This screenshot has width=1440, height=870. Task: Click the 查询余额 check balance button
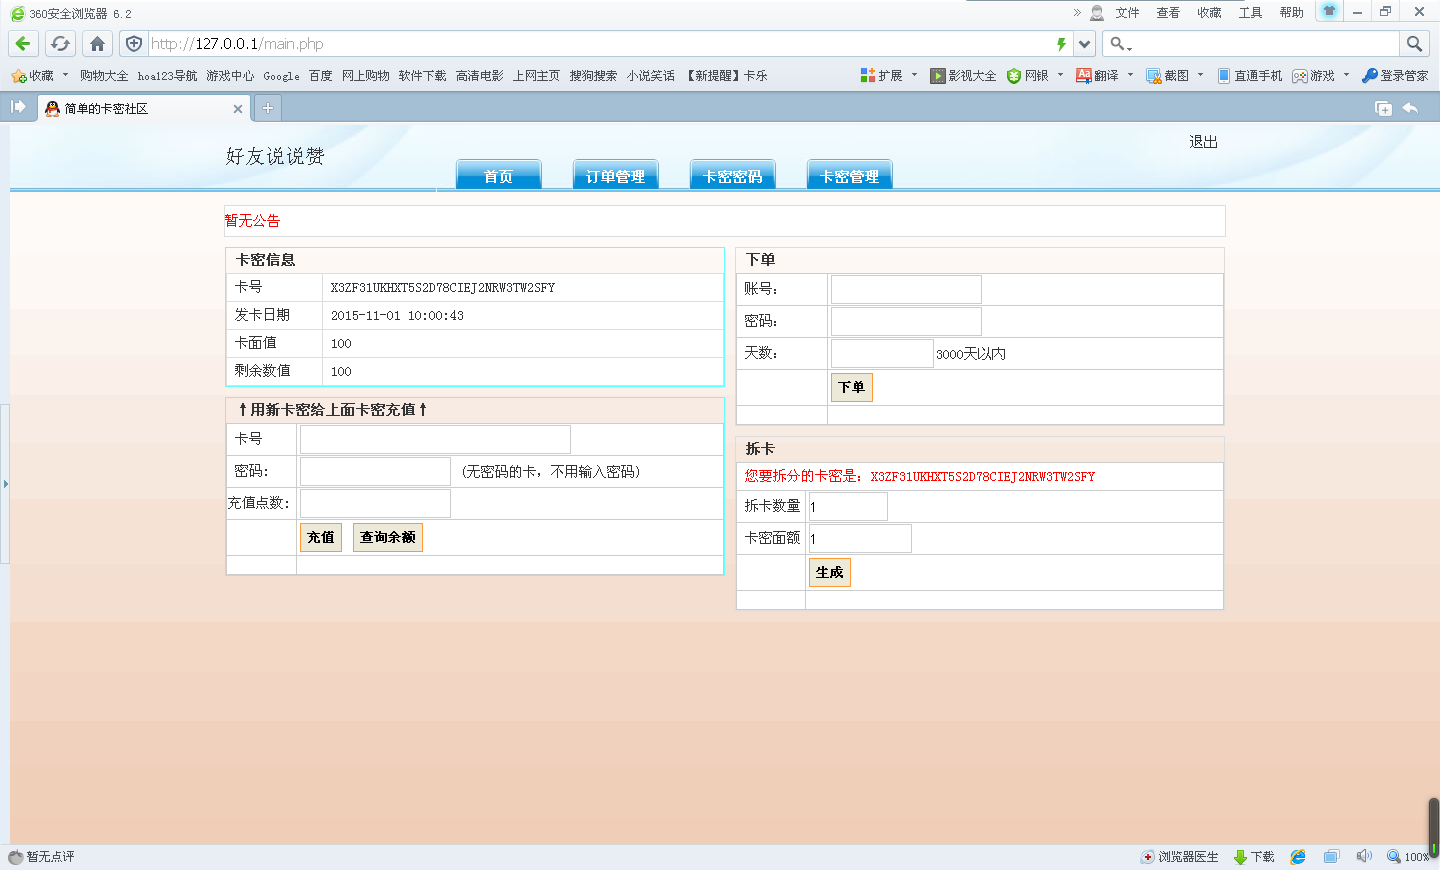tap(388, 537)
